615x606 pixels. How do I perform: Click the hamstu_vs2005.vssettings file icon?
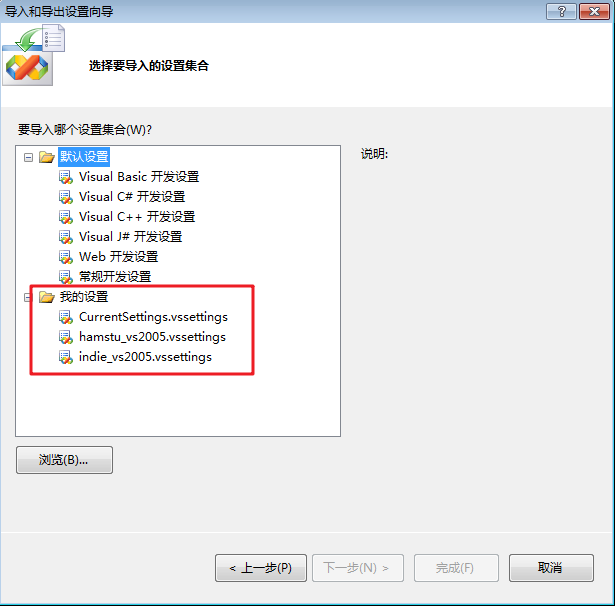pyautogui.click(x=66, y=337)
